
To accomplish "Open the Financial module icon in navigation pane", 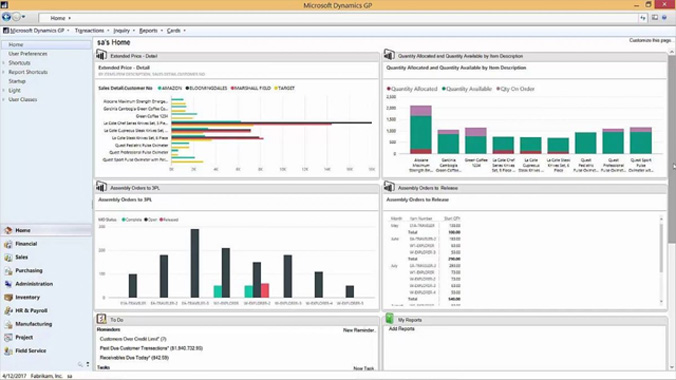I will click(x=8, y=244).
